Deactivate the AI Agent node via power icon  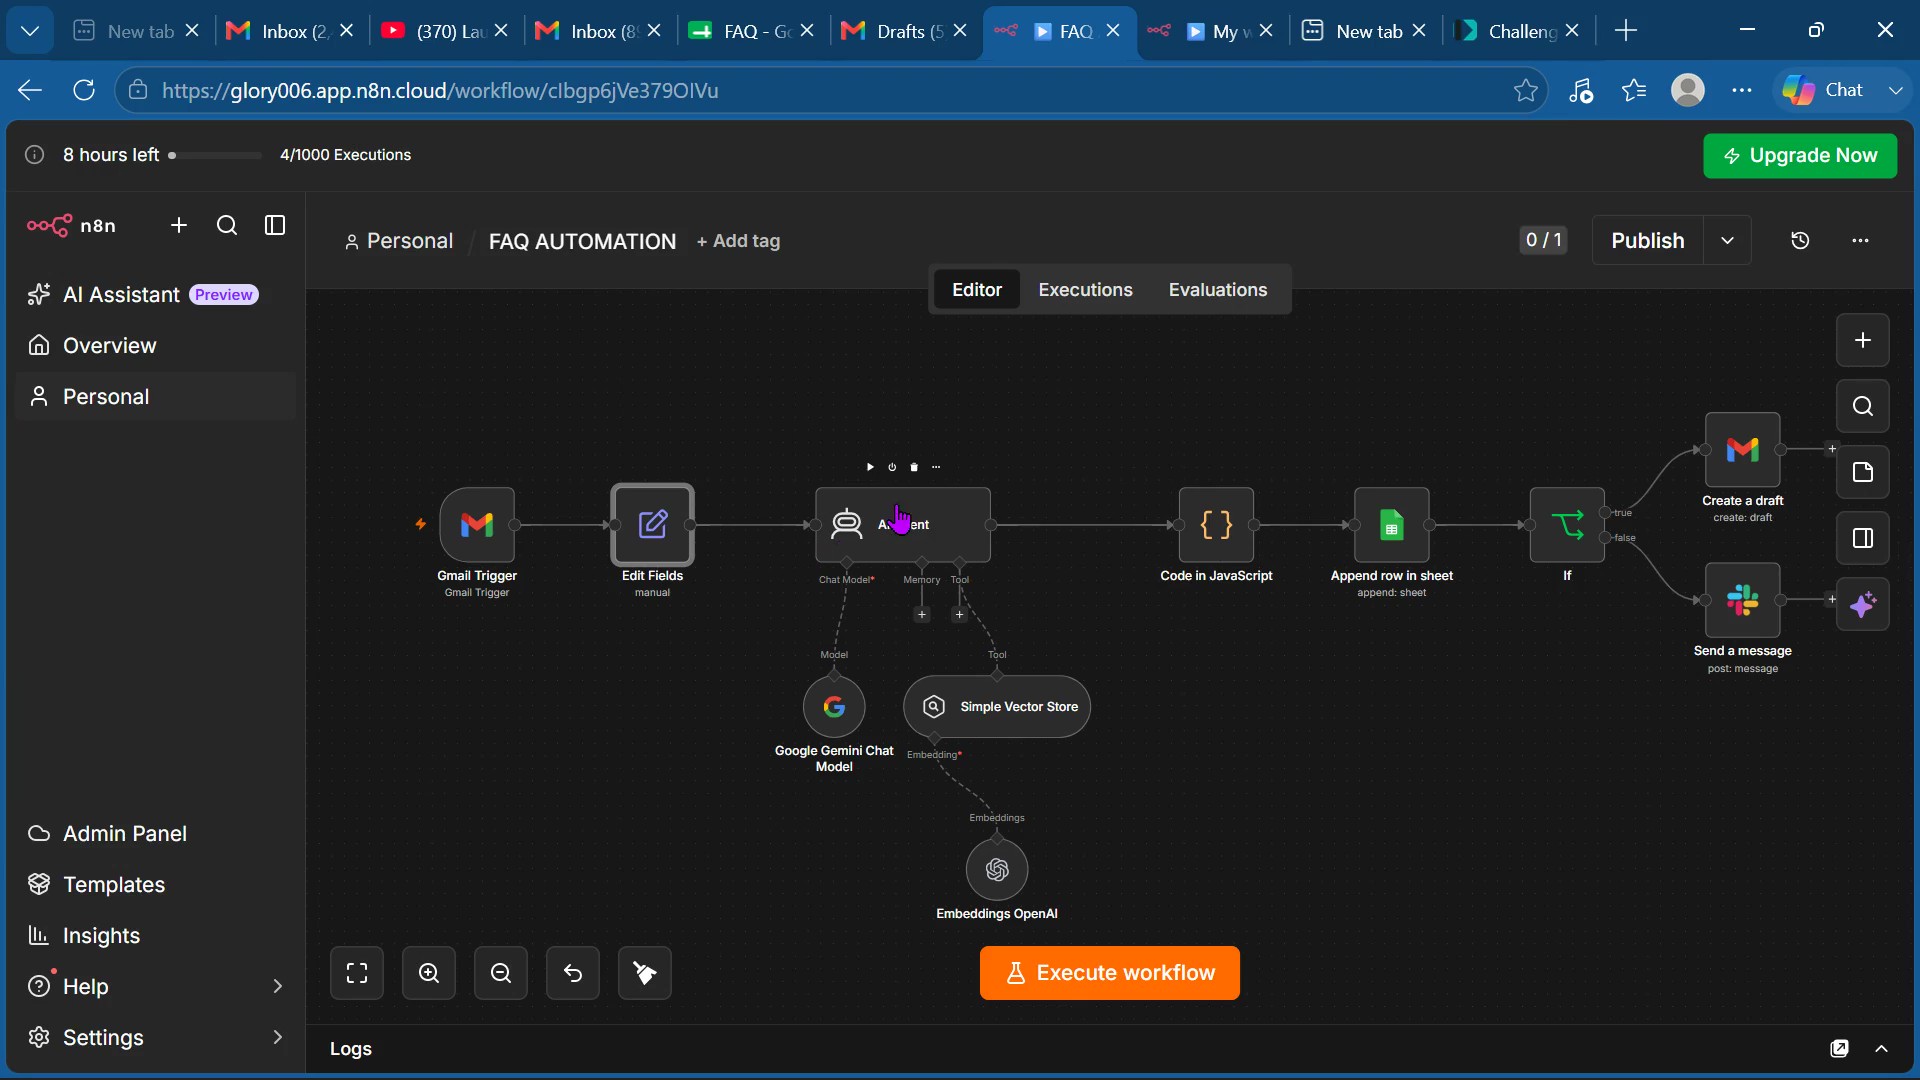pos(892,467)
